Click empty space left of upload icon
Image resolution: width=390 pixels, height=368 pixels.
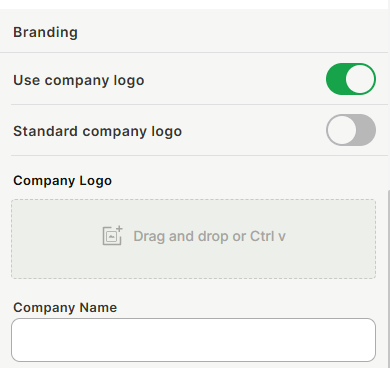57,239
